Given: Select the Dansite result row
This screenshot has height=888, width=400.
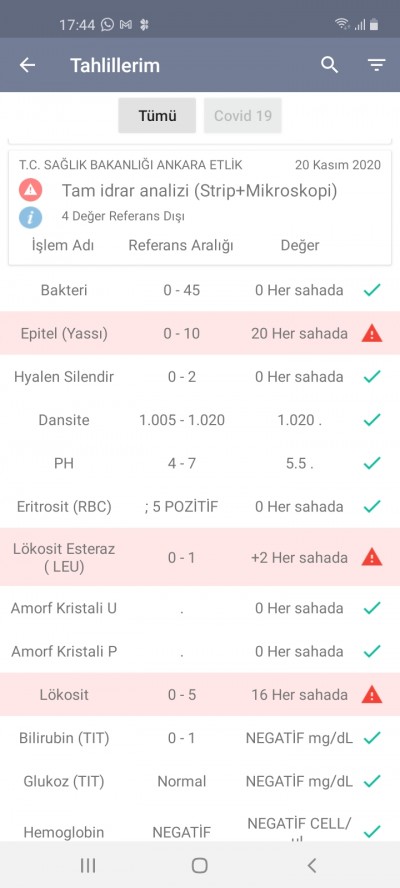Looking at the screenshot, I should 200,420.
